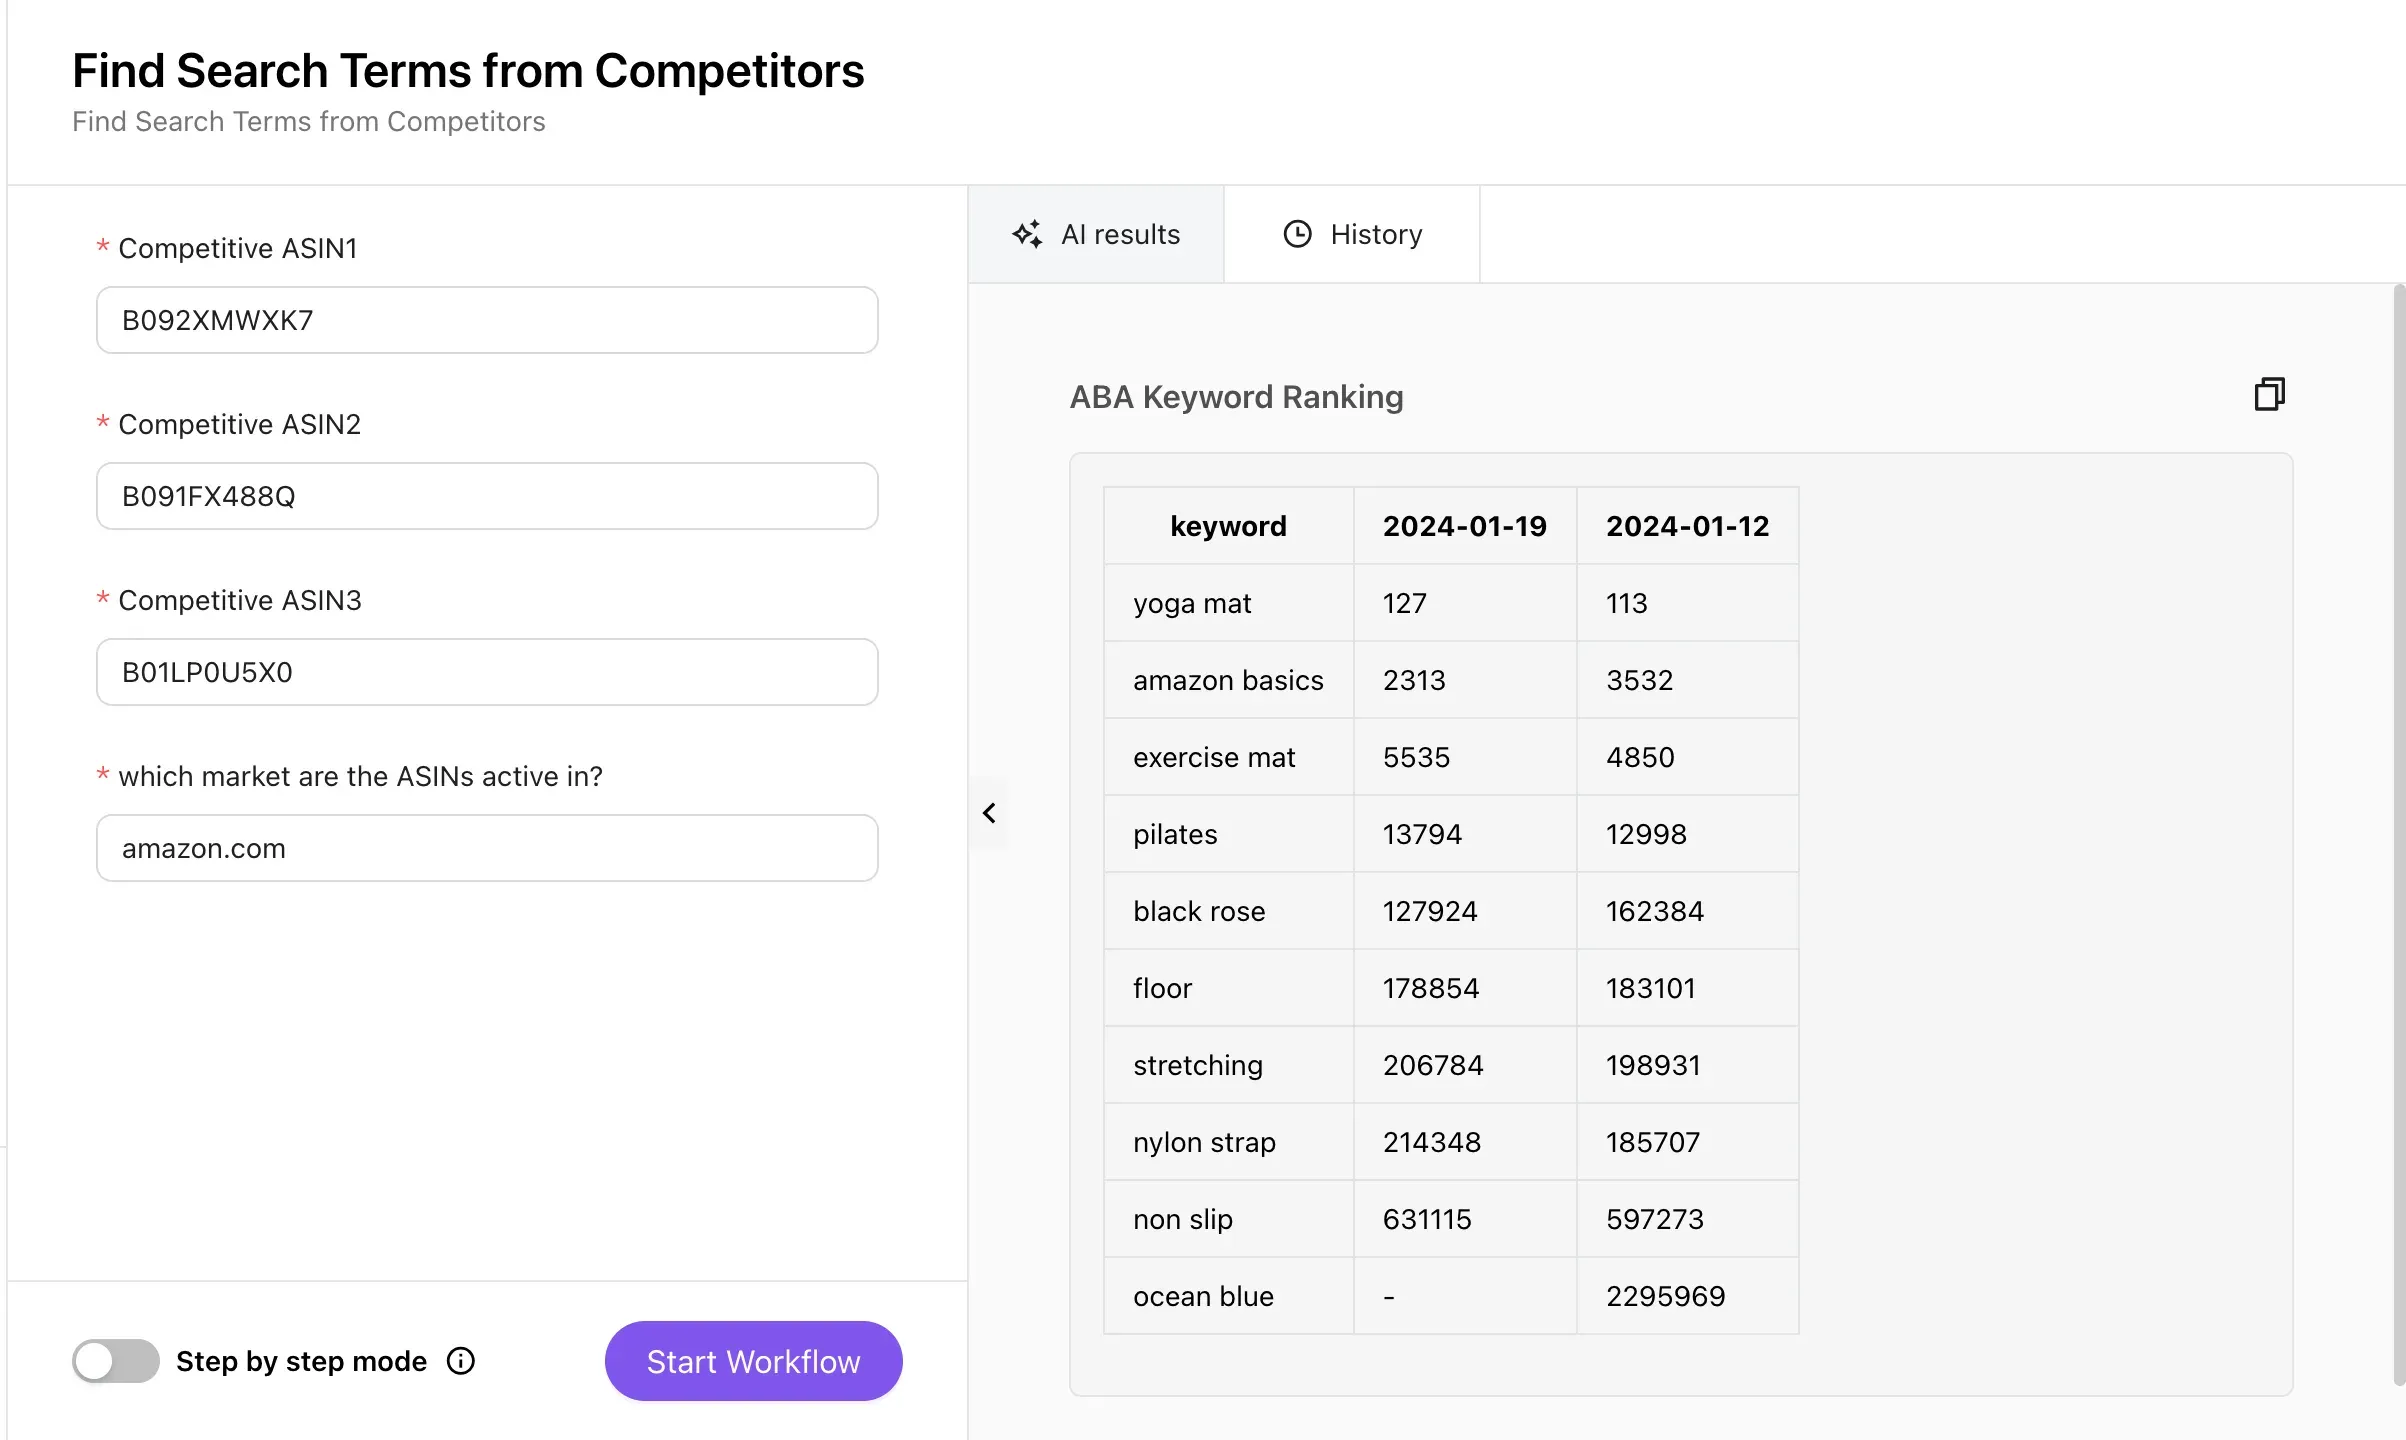Select the yoga mat keyword cell
Viewport: 2406px width, 1440px height.
(x=1192, y=603)
